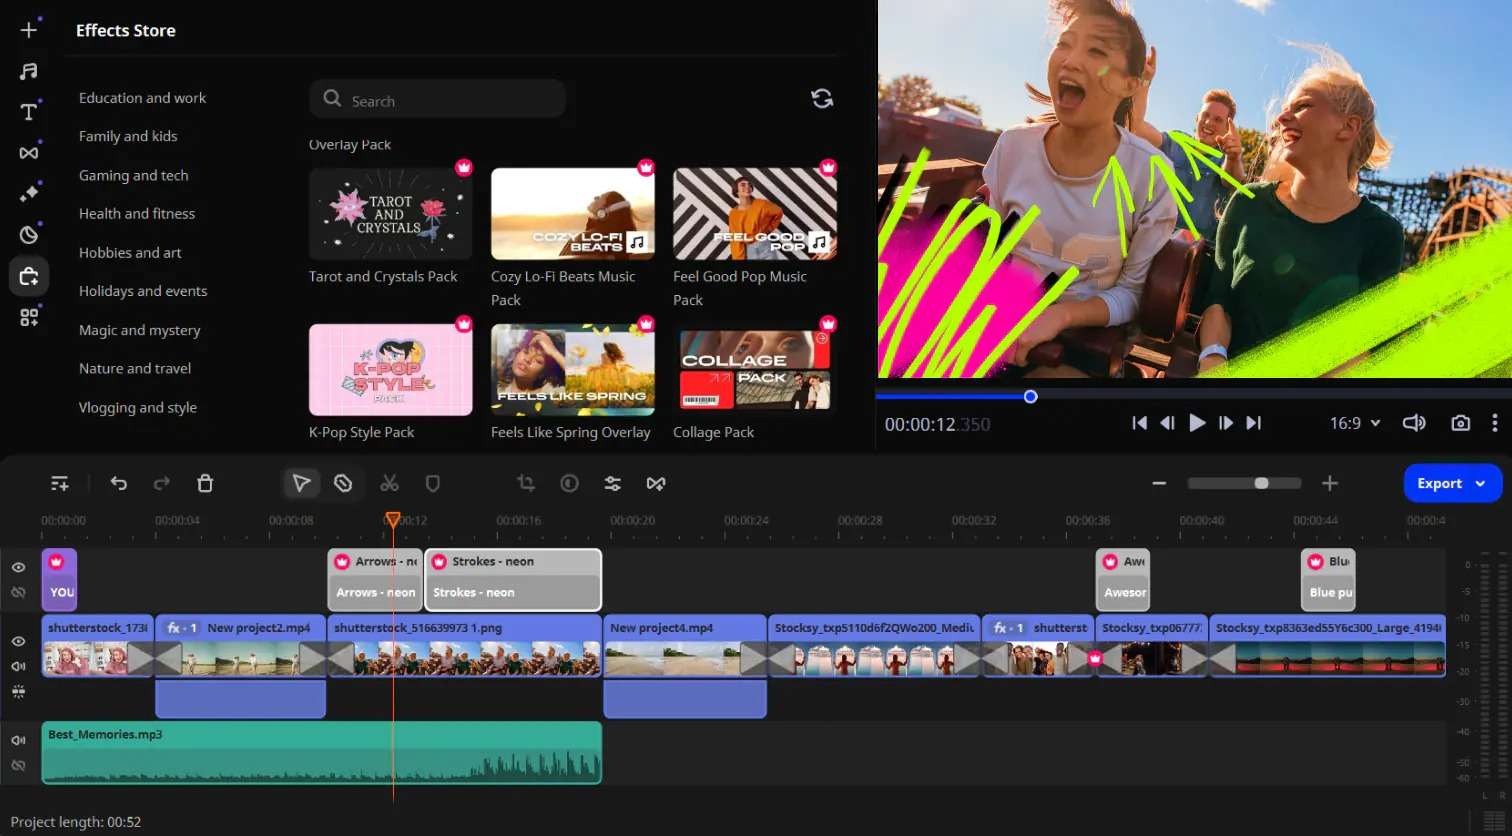Click the Effects Store search field

[438, 100]
